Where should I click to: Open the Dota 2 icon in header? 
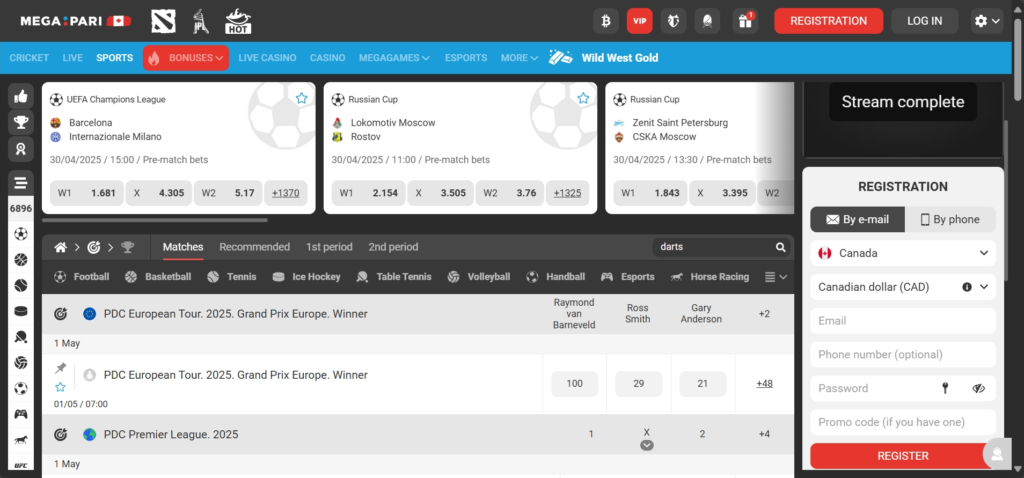point(163,21)
